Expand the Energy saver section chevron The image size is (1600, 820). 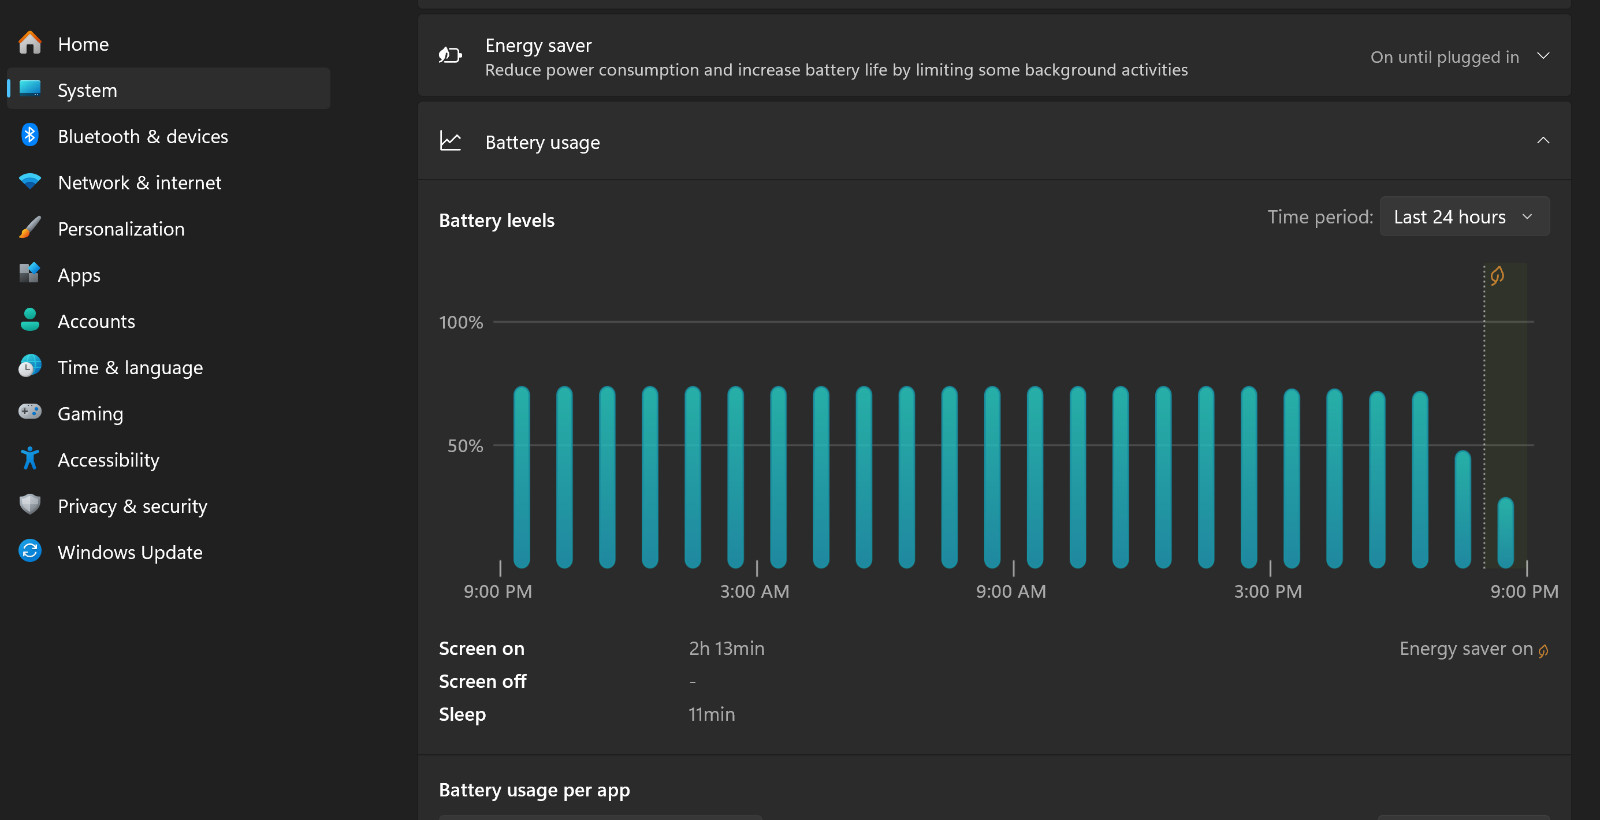tap(1543, 56)
